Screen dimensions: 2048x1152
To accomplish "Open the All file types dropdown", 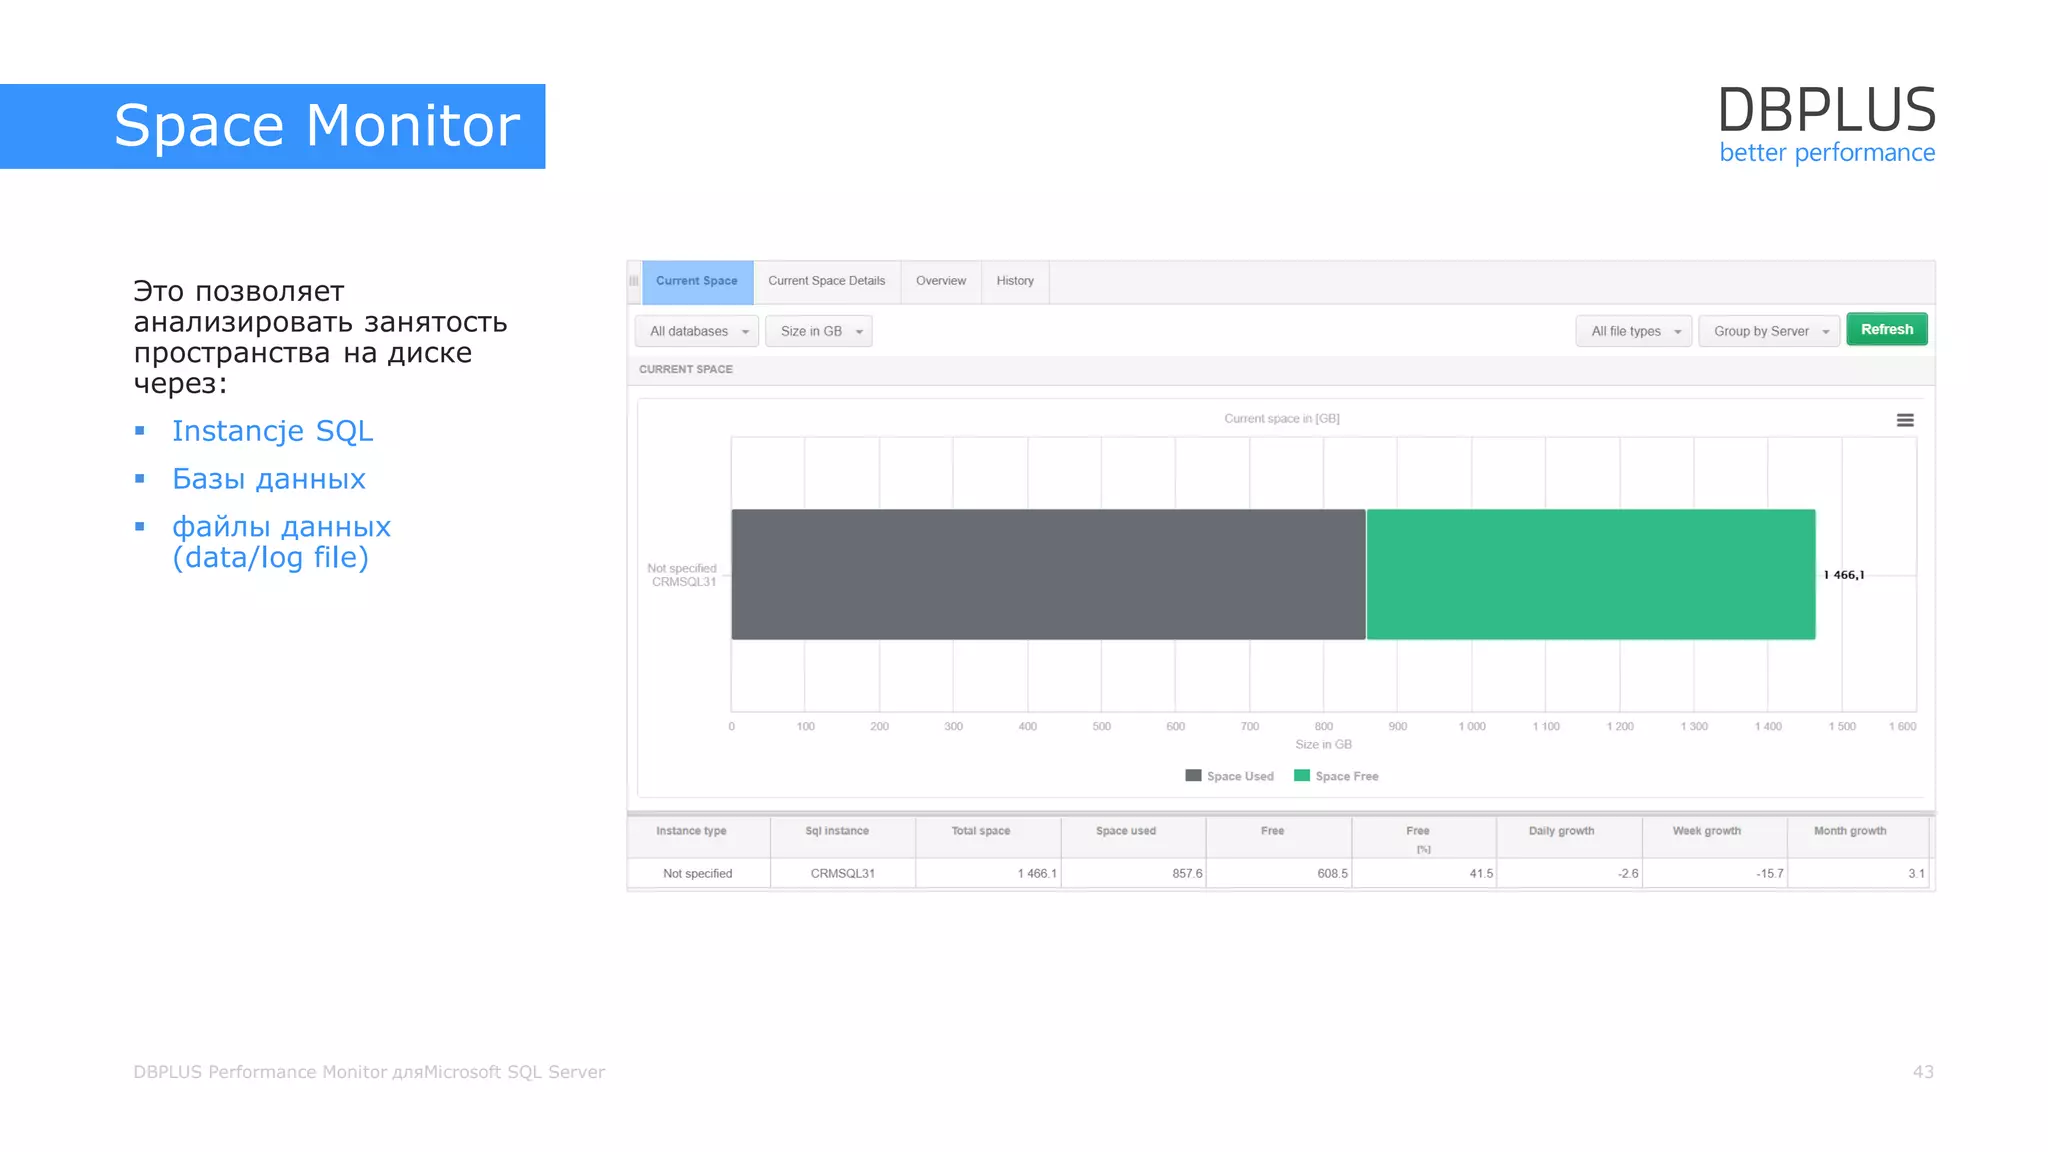I will (x=1633, y=331).
